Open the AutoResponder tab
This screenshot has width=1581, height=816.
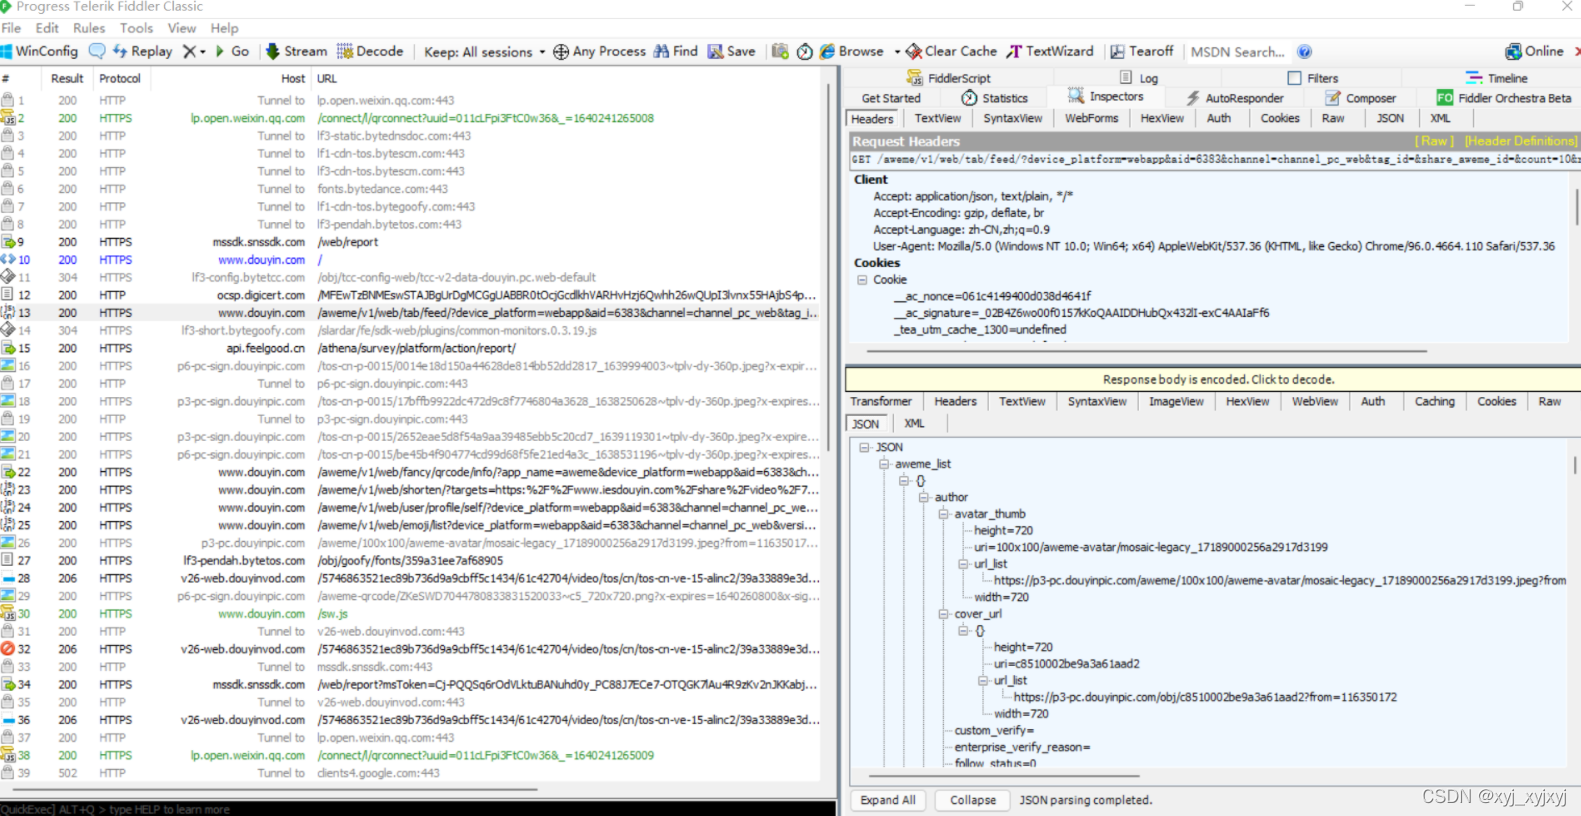(1234, 98)
